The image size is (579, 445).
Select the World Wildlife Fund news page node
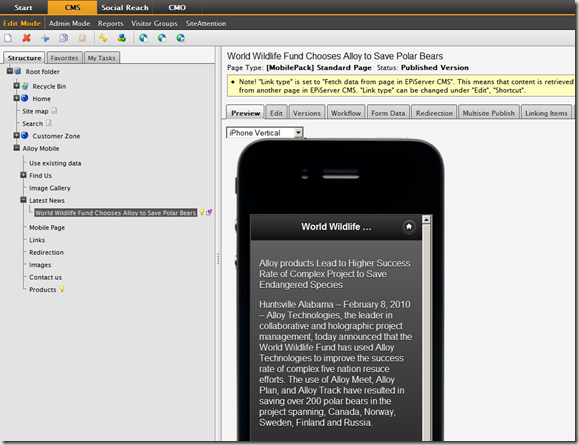pyautogui.click(x=116, y=212)
